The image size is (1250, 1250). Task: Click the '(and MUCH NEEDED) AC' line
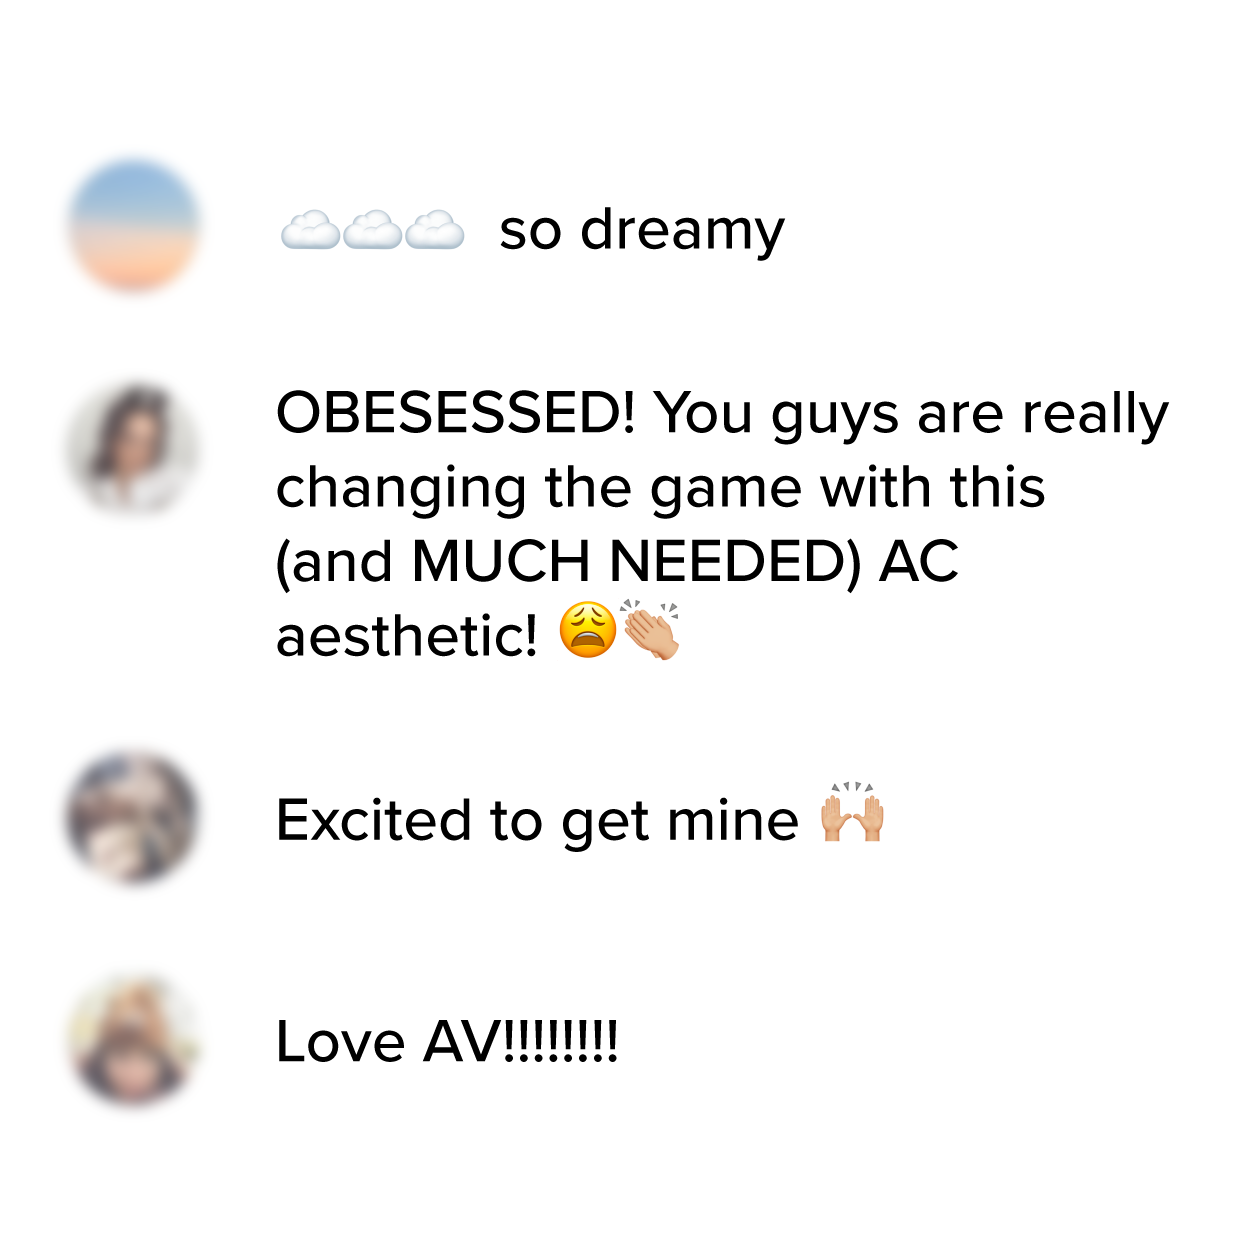pos(617,561)
